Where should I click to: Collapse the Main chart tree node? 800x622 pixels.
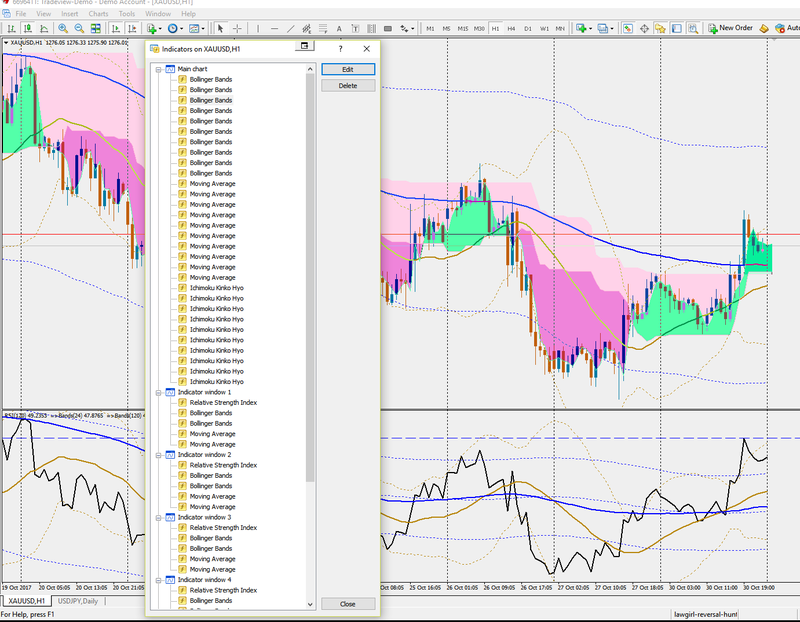tap(157, 69)
